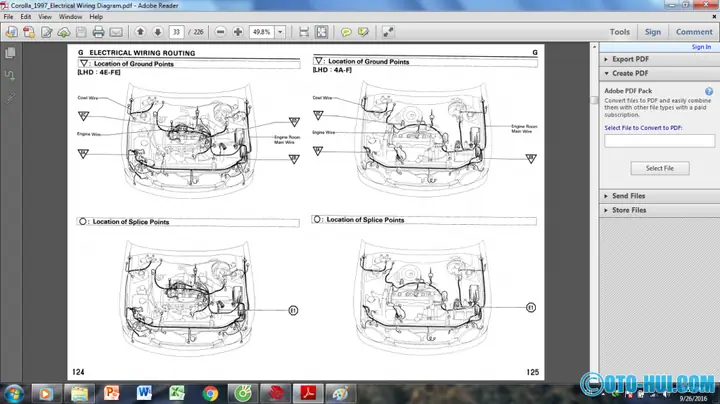Click the page number field showing 33
This screenshot has height=404, width=720.
click(176, 32)
